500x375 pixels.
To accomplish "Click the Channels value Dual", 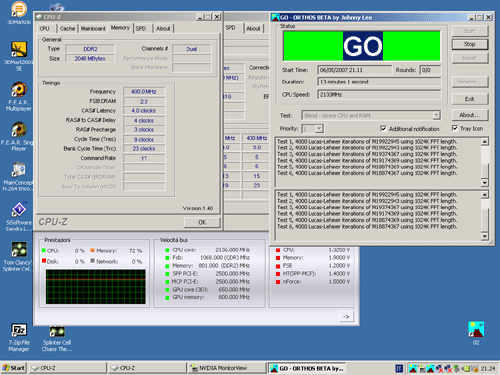I will click(x=192, y=49).
